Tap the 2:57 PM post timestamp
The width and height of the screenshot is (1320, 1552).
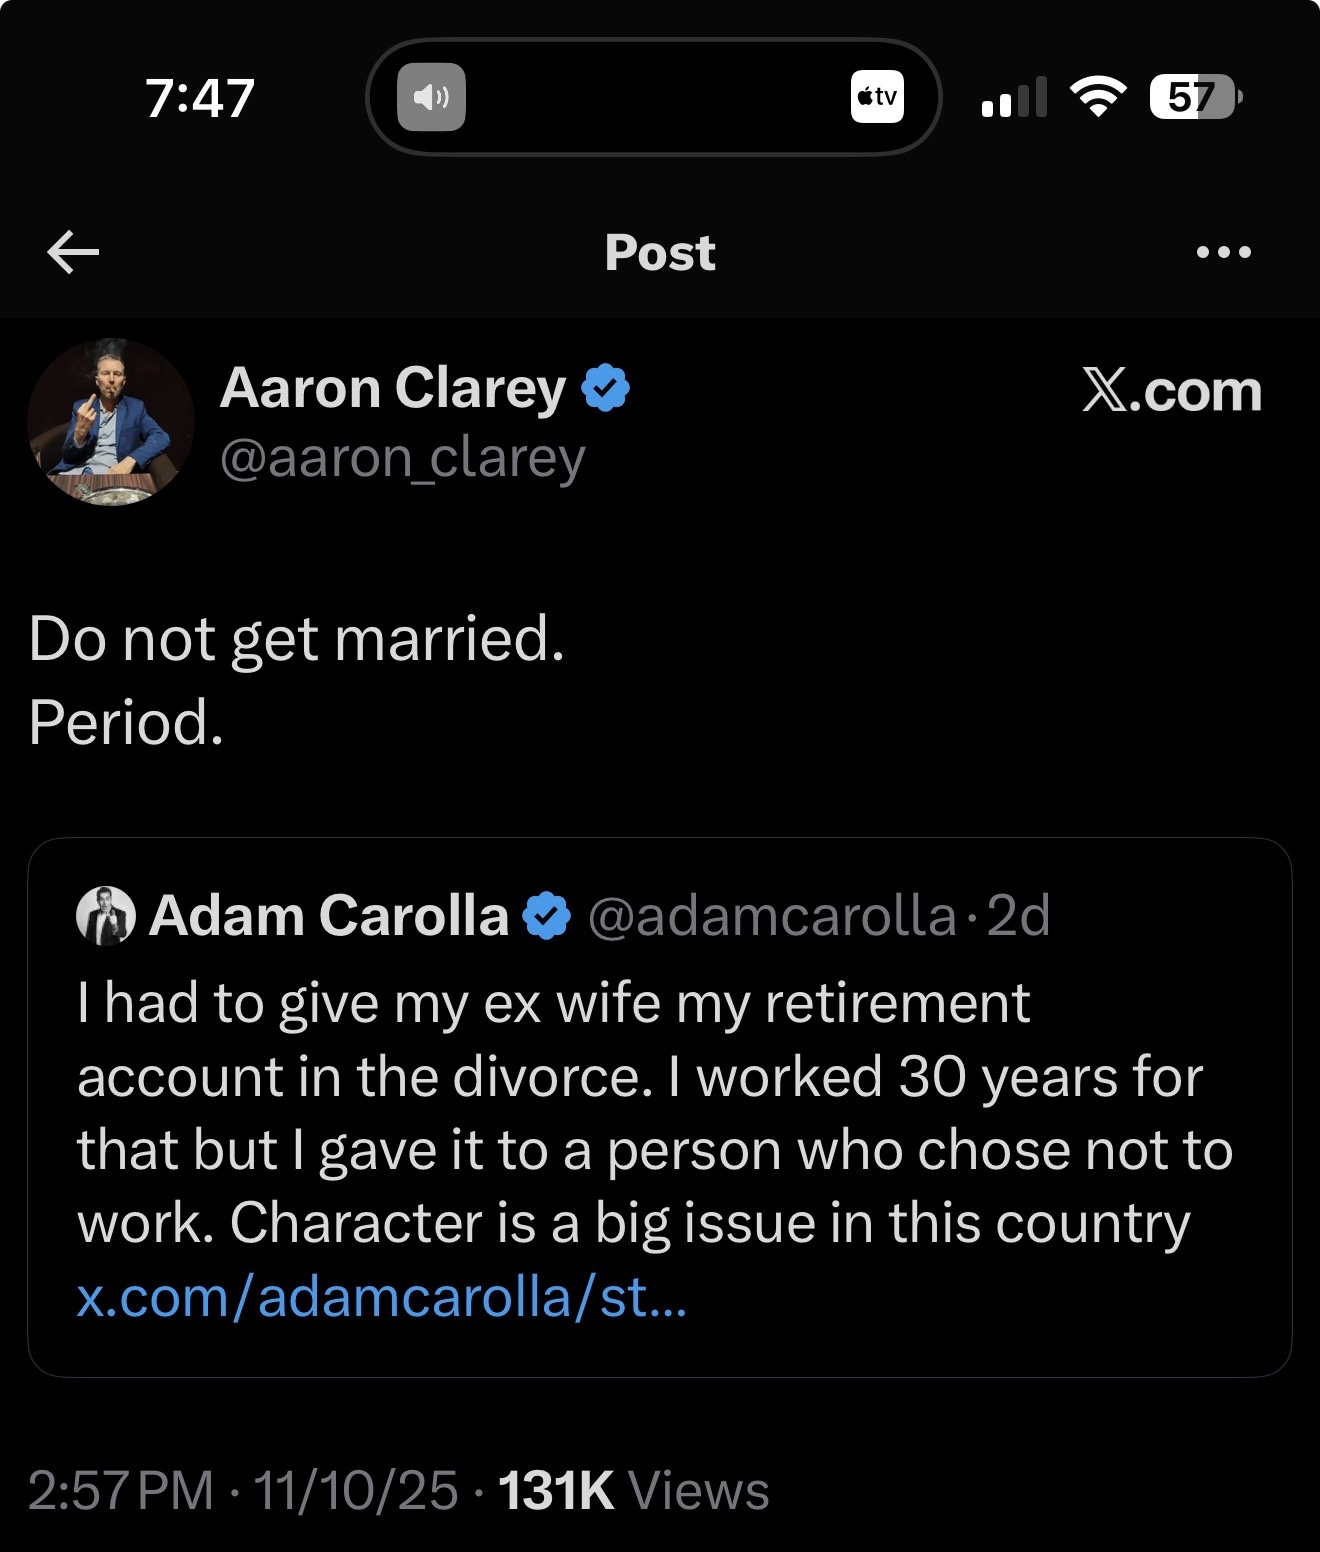[x=121, y=1490]
